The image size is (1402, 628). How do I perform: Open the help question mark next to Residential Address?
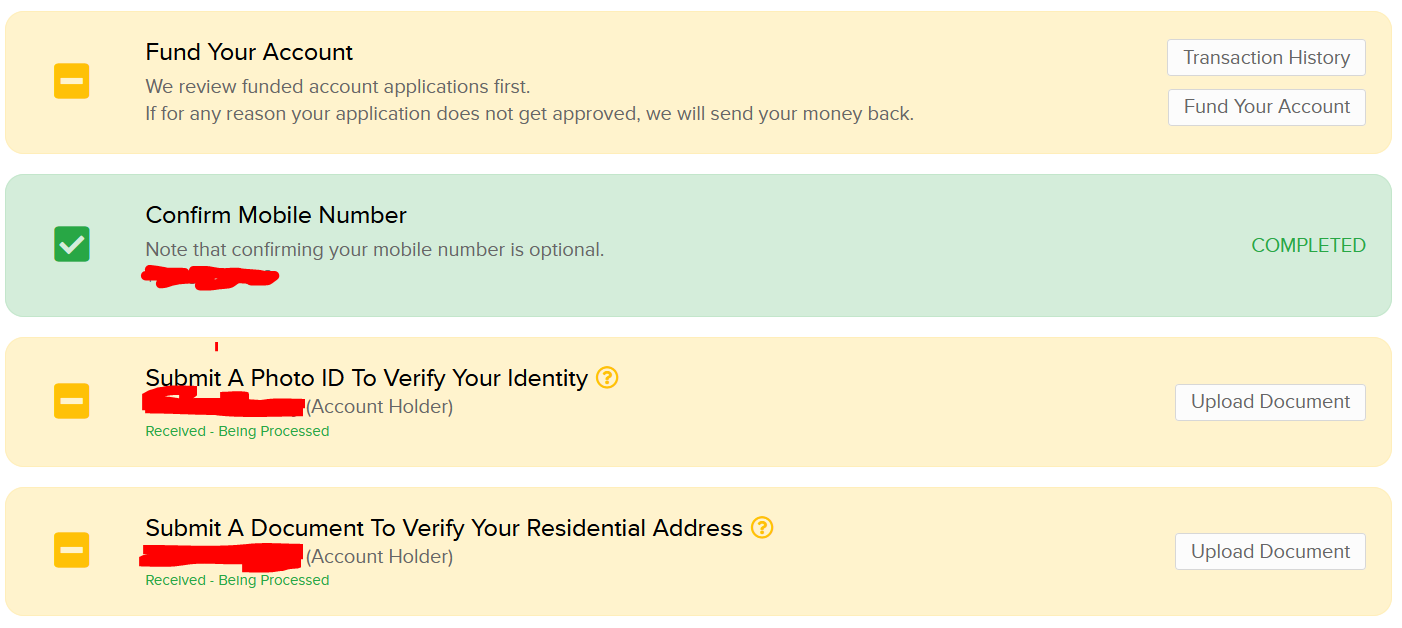pyautogui.click(x=762, y=527)
